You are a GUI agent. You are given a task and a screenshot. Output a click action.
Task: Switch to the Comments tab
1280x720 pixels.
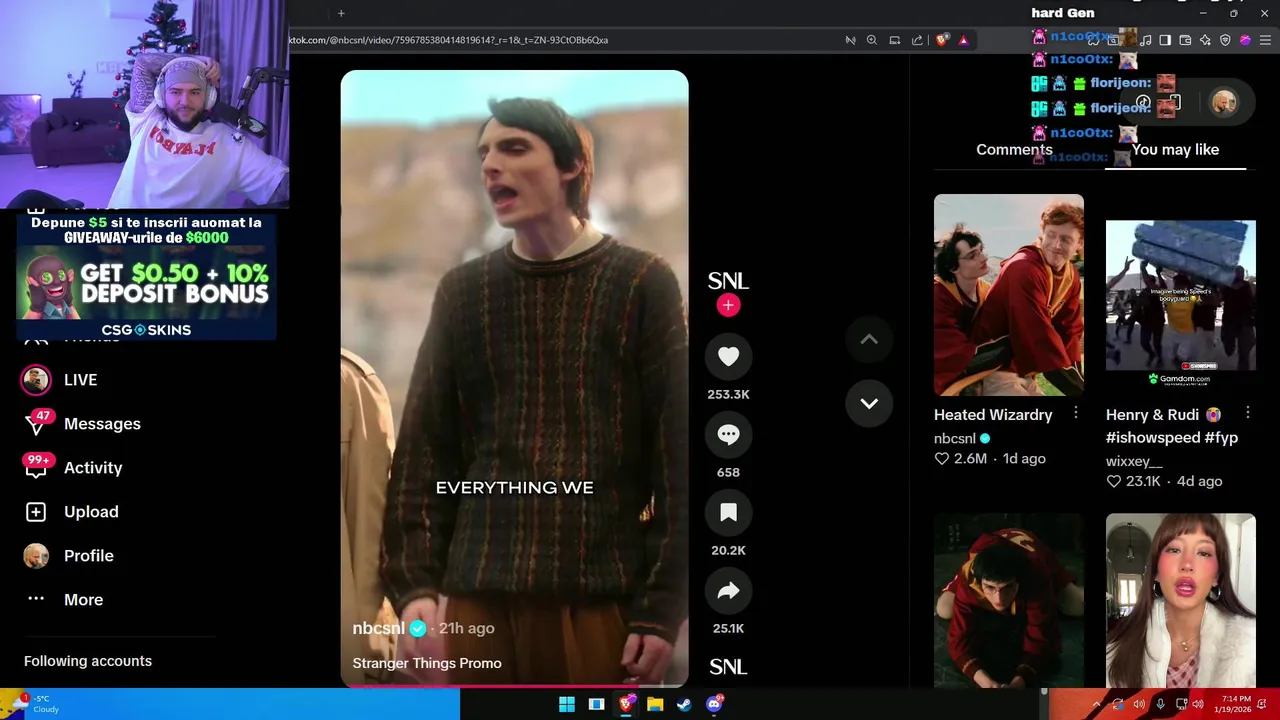1014,149
